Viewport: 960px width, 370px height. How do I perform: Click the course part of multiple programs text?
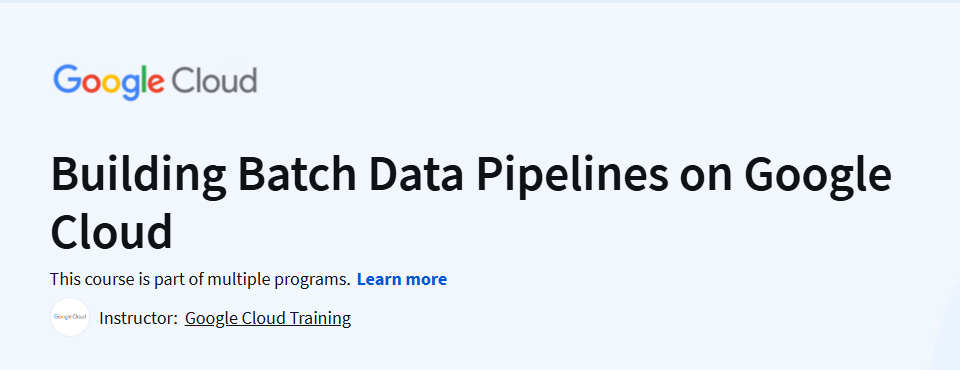click(200, 279)
